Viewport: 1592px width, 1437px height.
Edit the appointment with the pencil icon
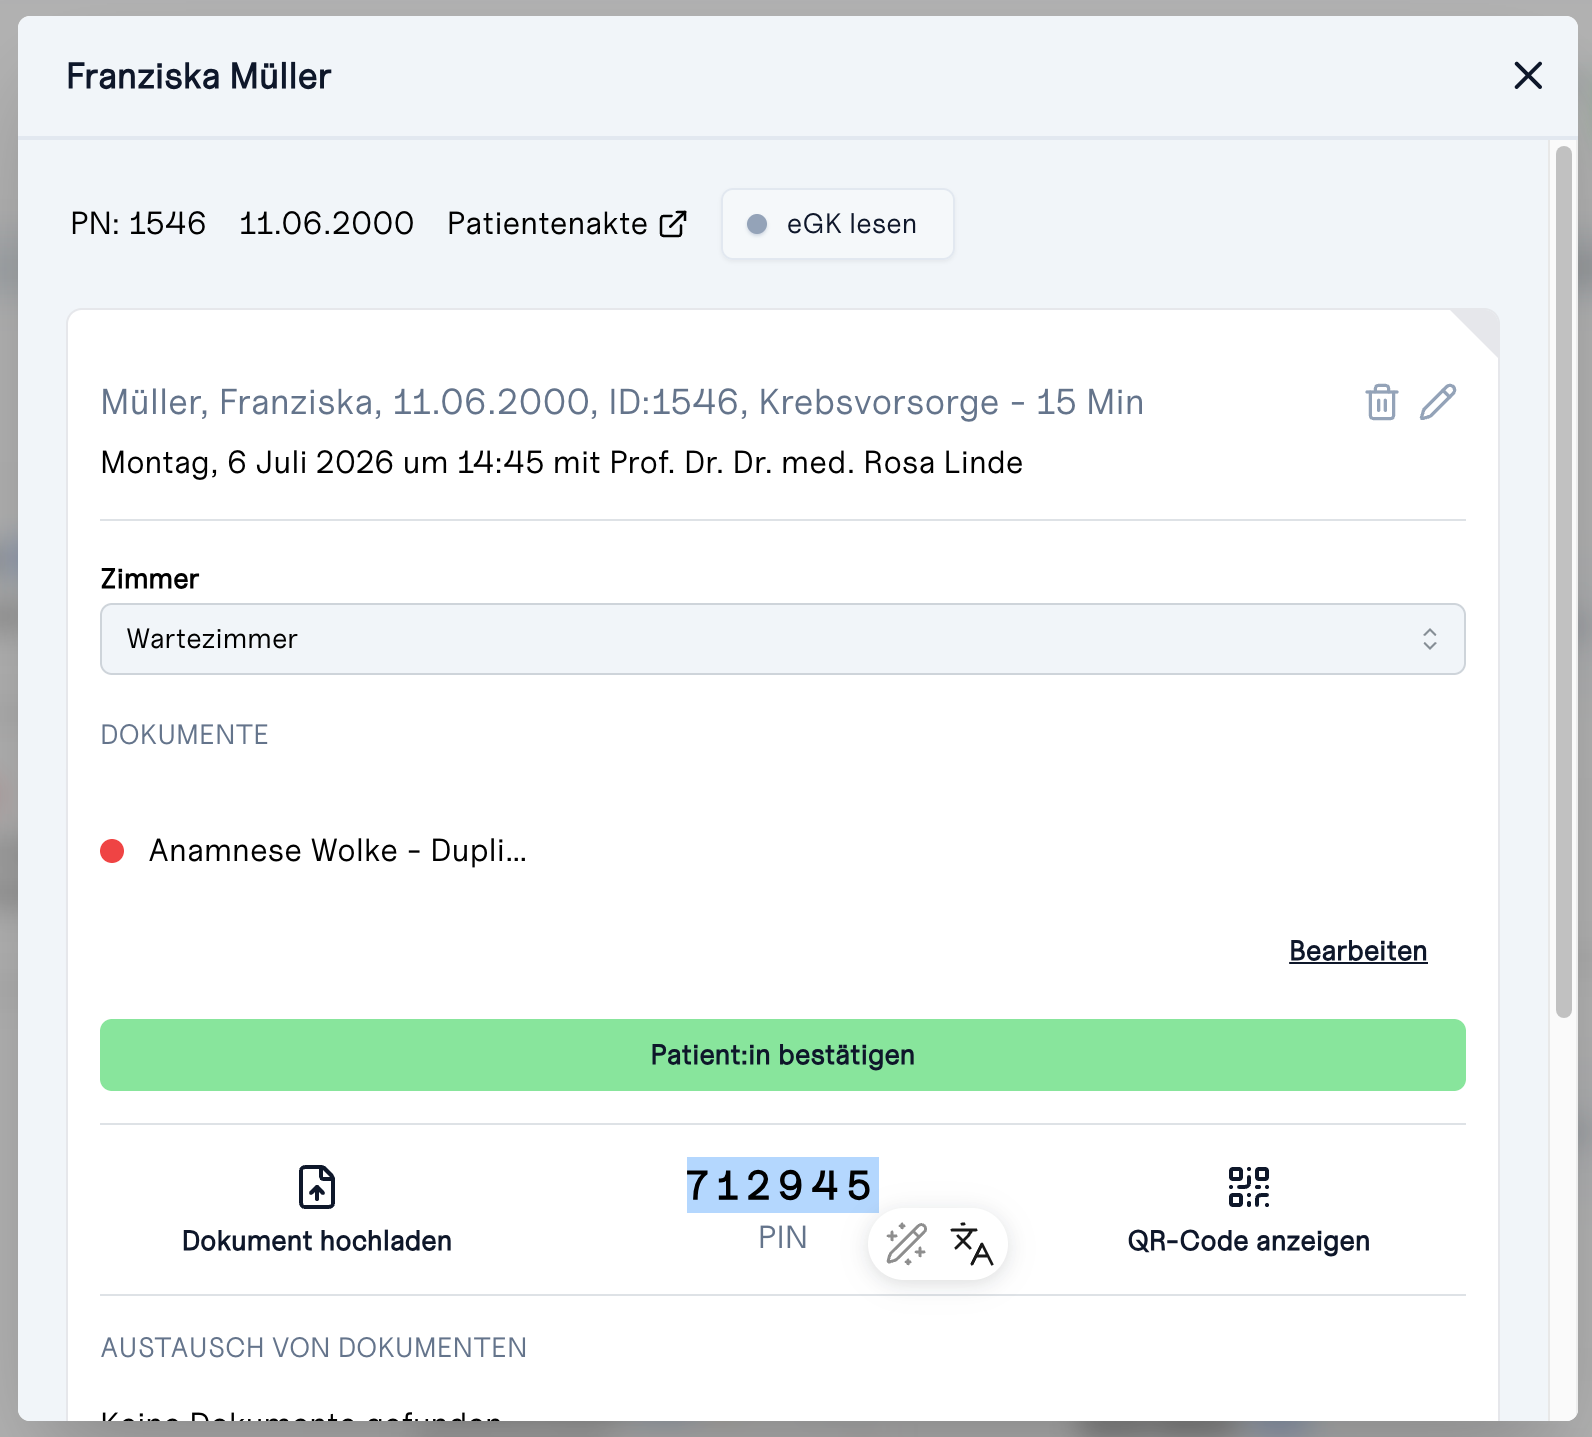[1438, 402]
